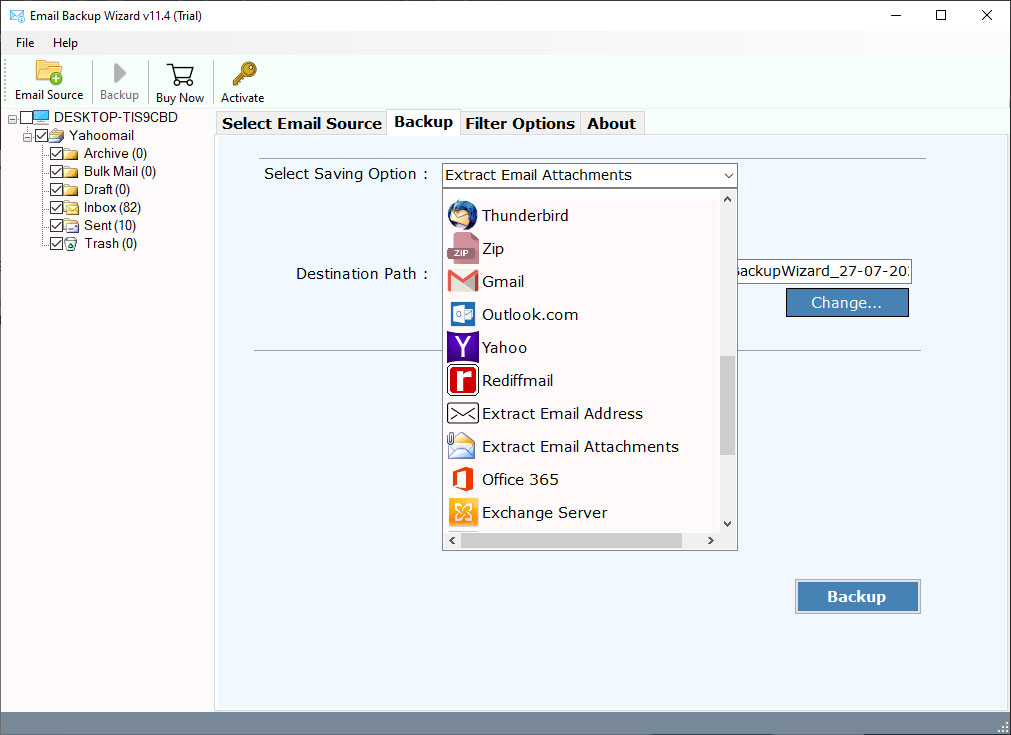Choose Thunderbird option text

tap(525, 215)
